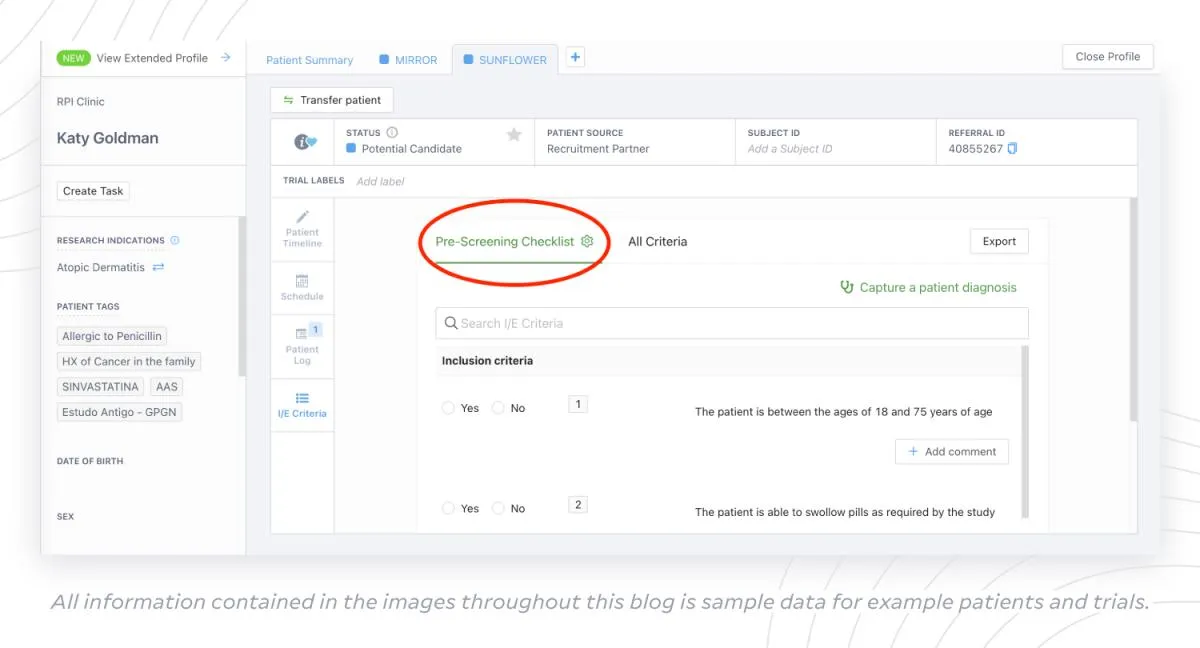Expand View Extended Profile arrow
Screen dimensions: 1200x648
225,58
